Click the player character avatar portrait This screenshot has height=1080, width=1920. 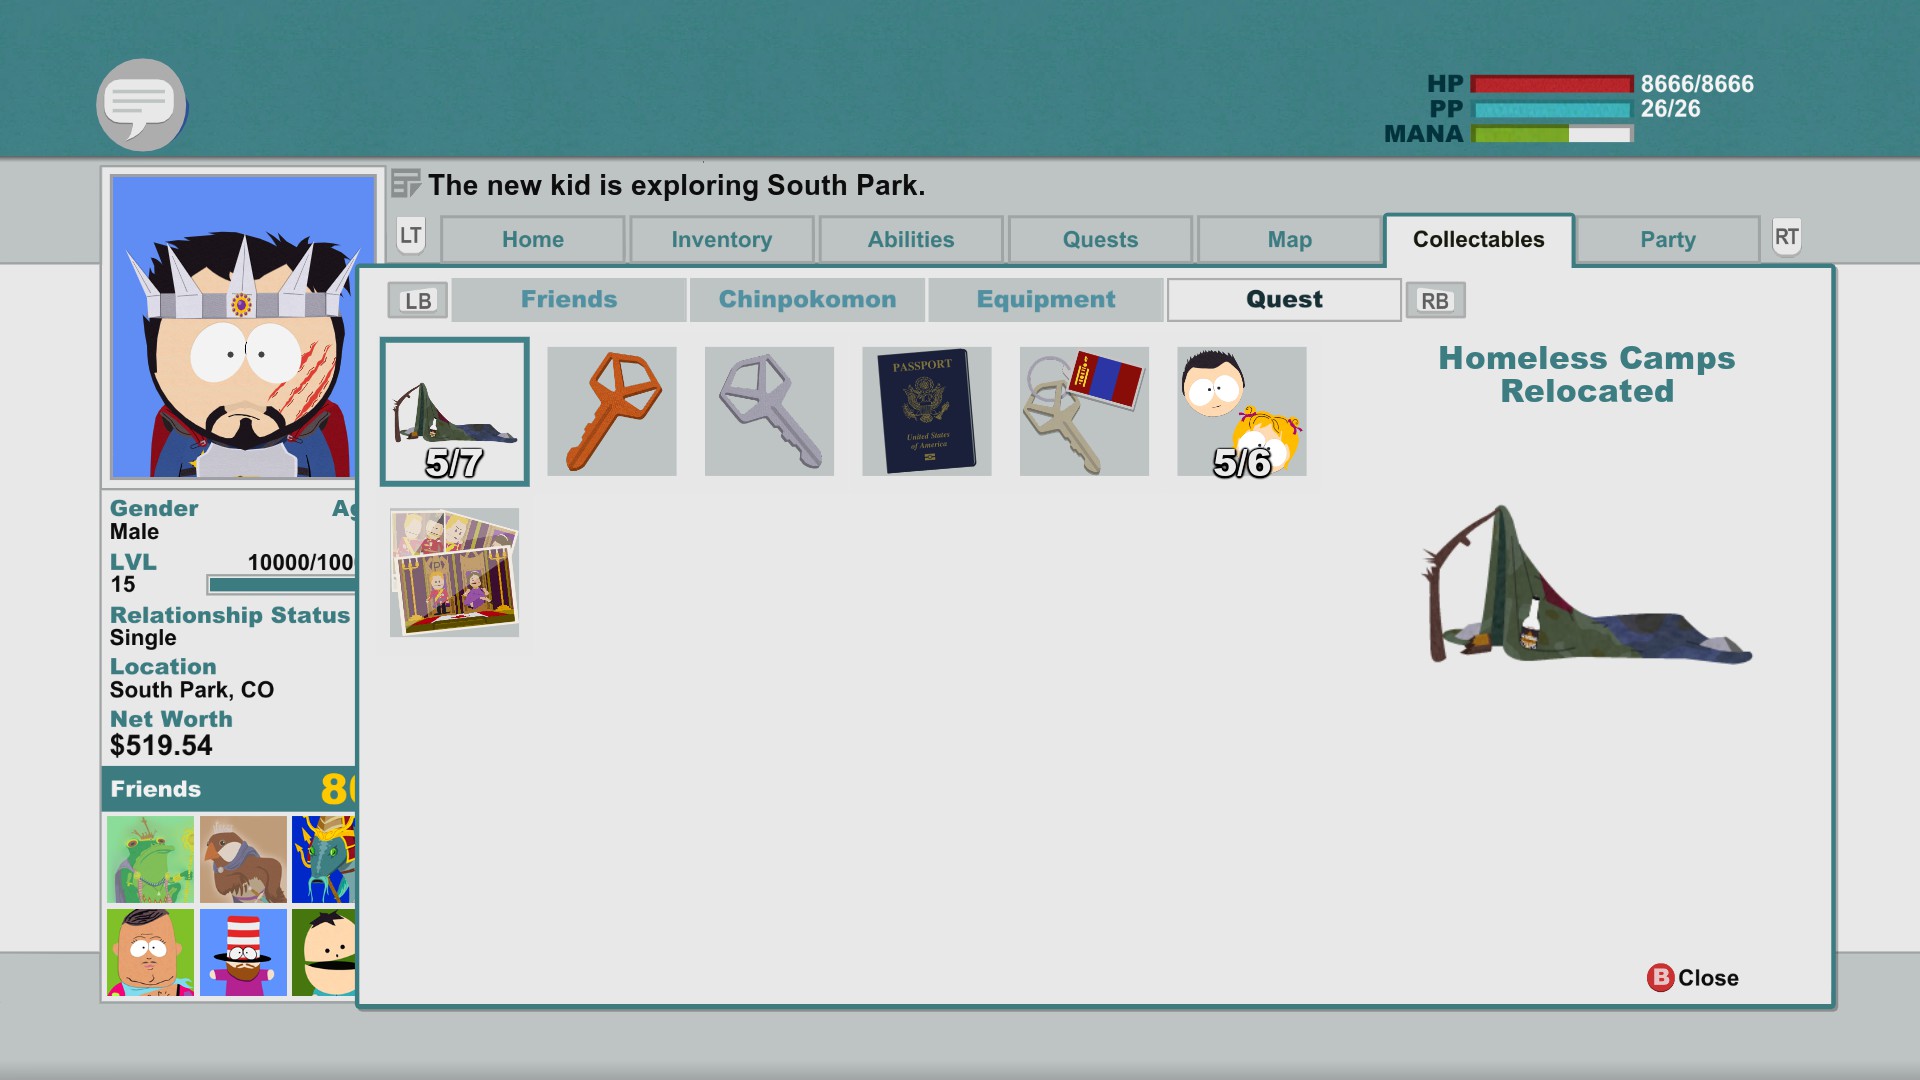click(x=243, y=327)
